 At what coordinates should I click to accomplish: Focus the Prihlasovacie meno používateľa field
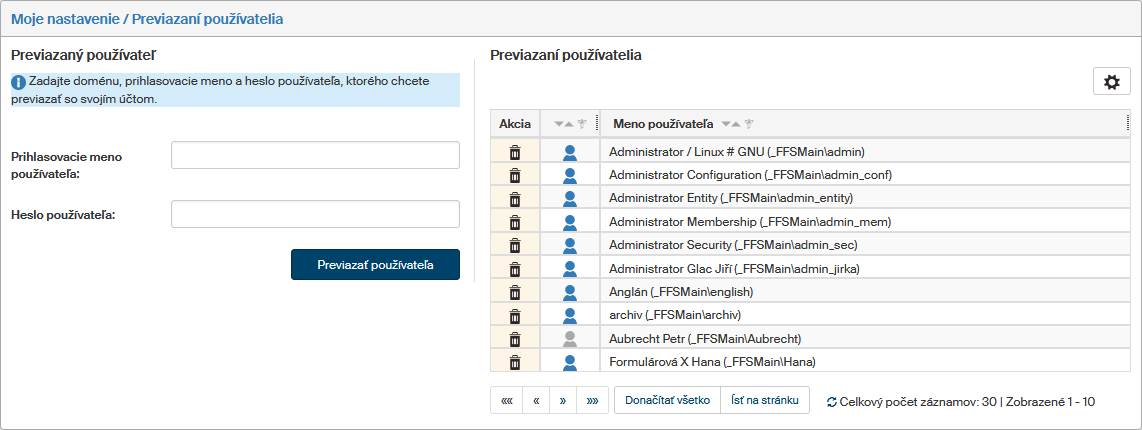tap(315, 156)
